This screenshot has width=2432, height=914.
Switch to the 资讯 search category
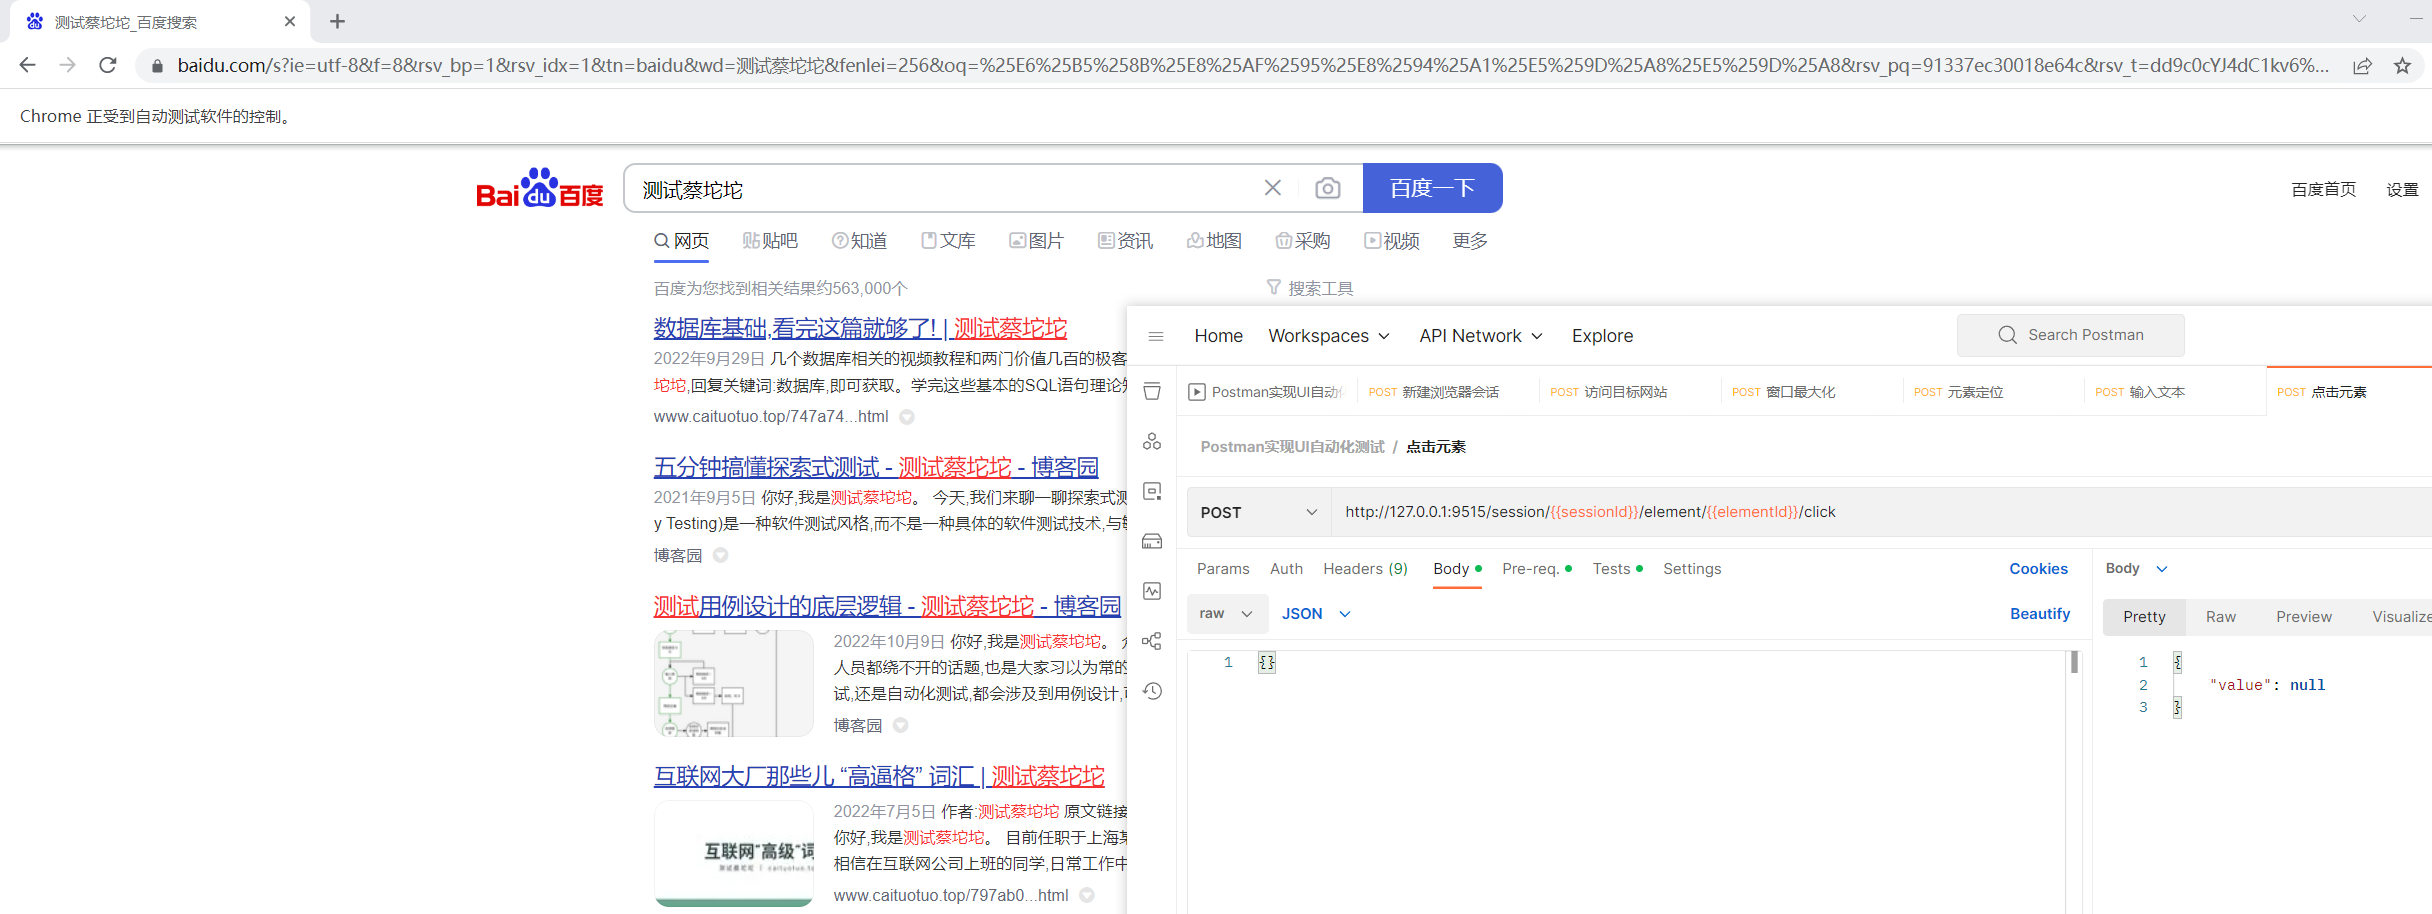pos(1125,241)
